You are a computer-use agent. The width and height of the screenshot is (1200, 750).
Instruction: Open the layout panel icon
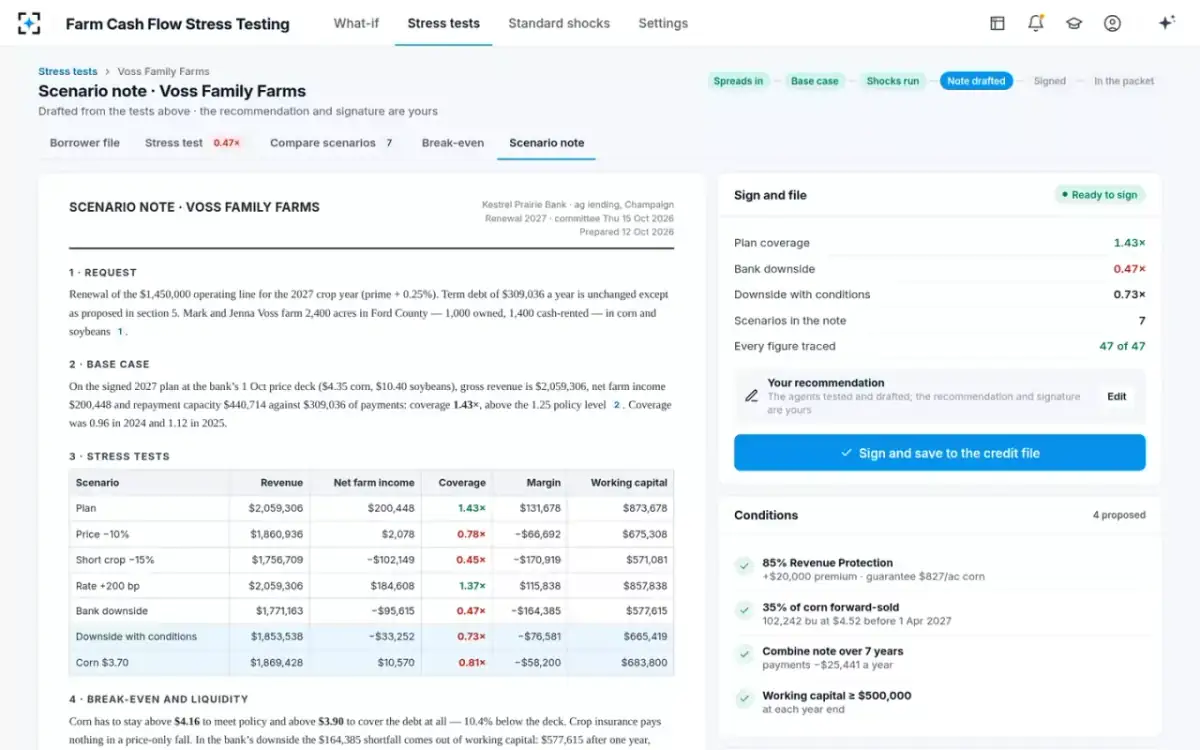tap(997, 23)
